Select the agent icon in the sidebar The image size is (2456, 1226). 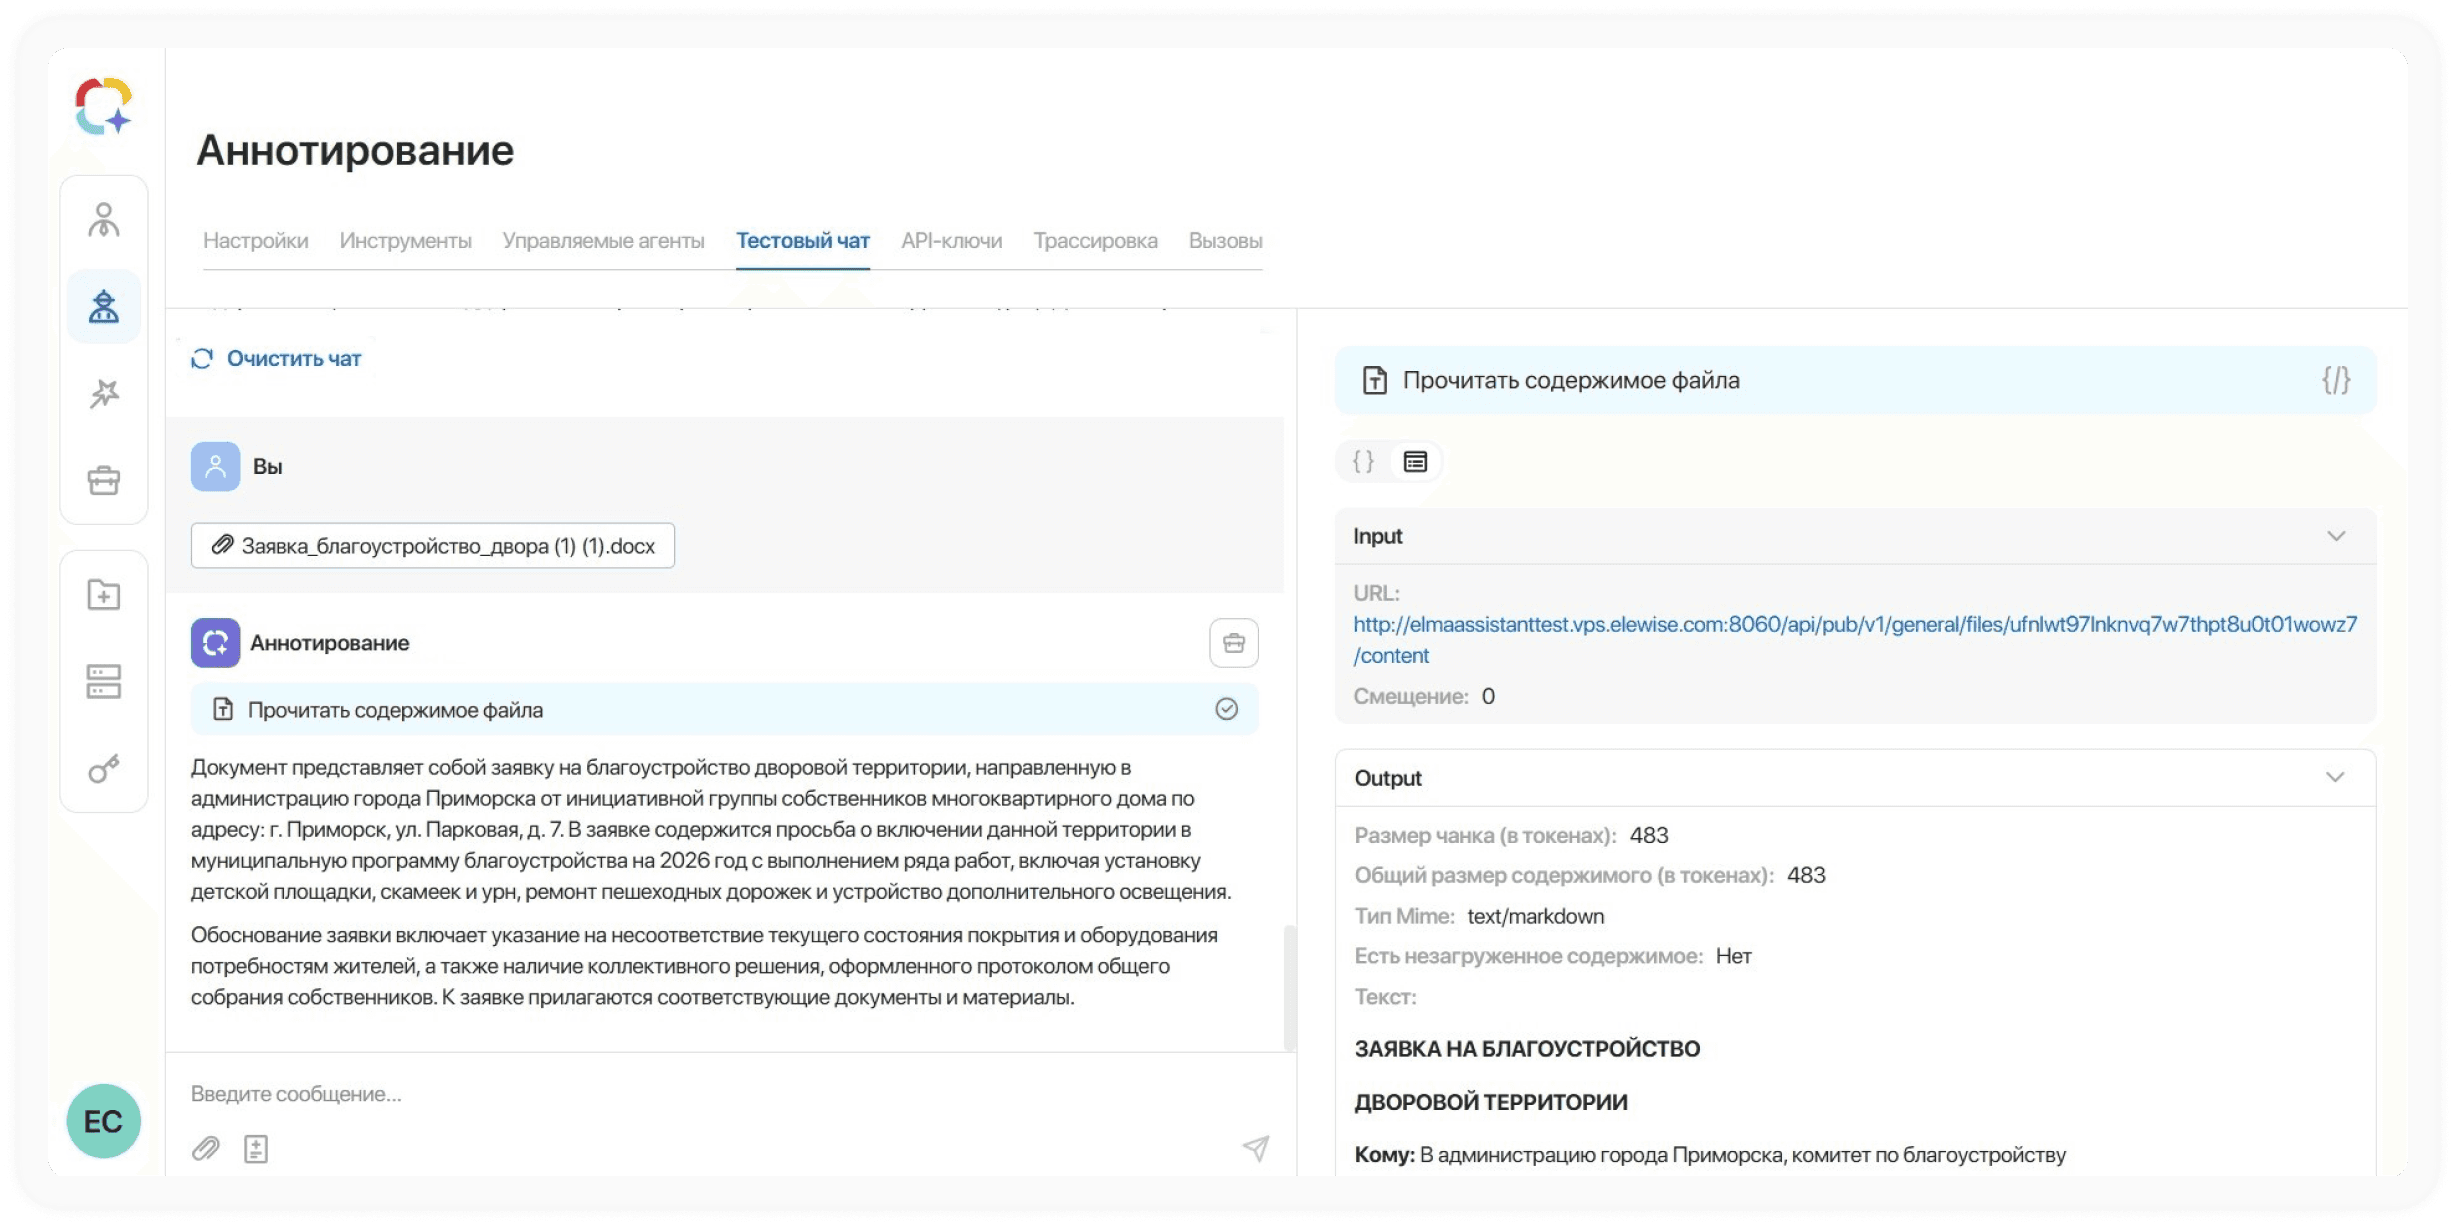tap(103, 306)
